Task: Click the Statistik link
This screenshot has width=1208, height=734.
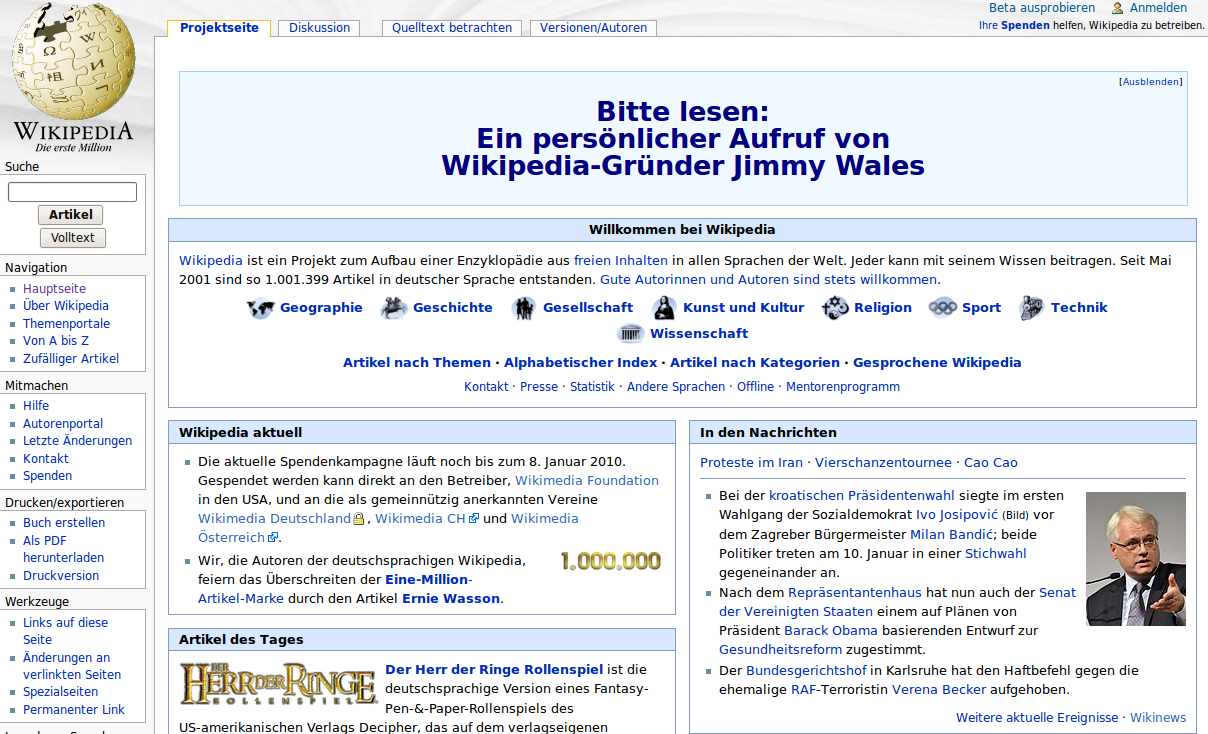Action: (x=592, y=387)
